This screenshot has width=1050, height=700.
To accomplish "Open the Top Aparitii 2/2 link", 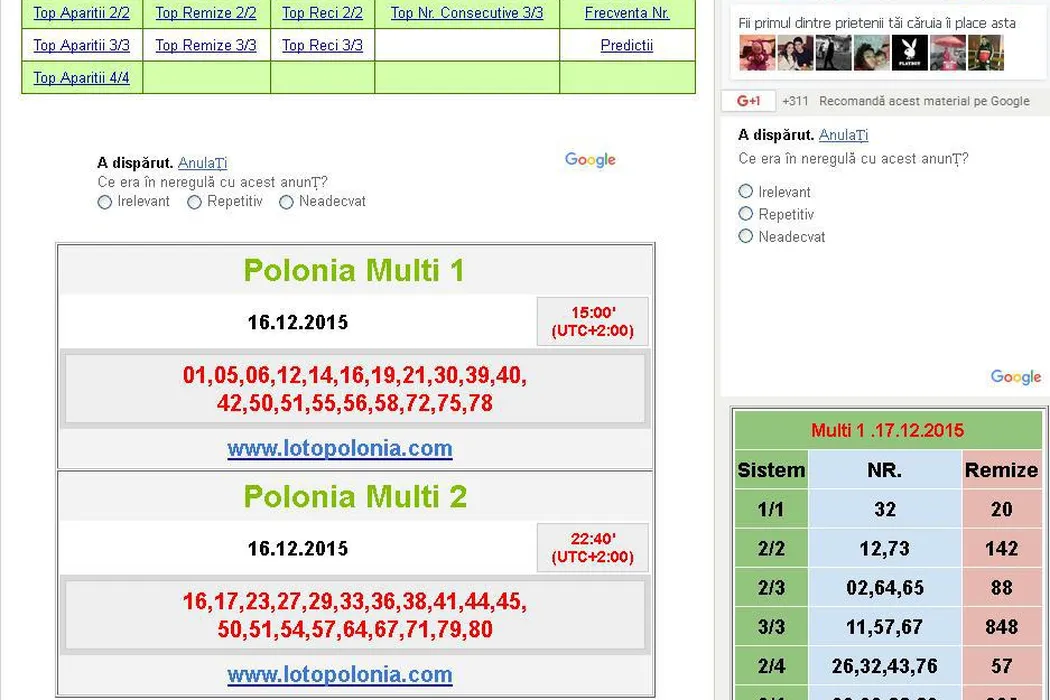I will point(81,13).
